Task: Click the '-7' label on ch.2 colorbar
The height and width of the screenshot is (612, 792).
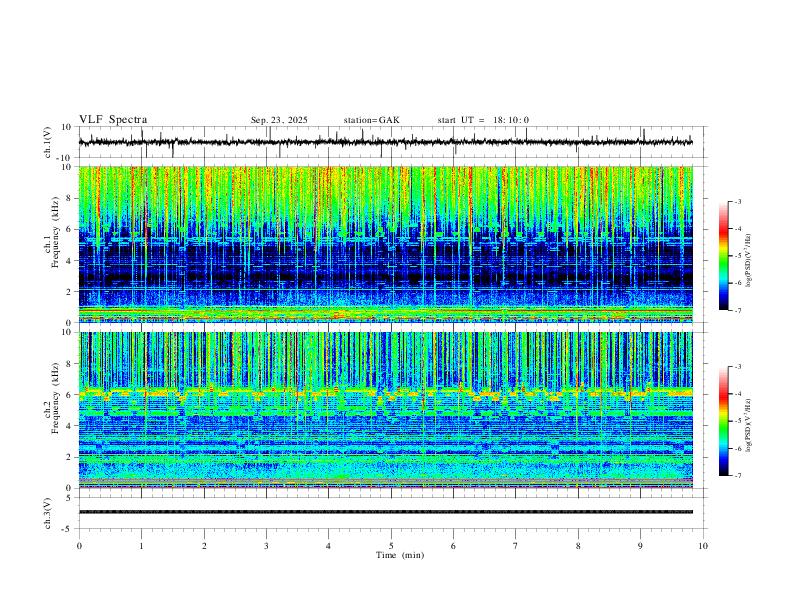Action: [738, 475]
